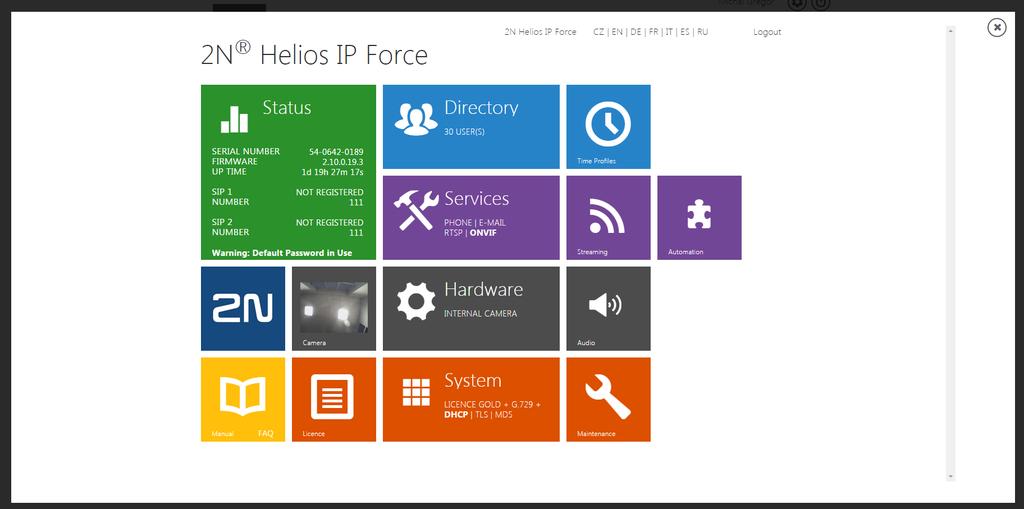Open Time Profiles clock tile
Image resolution: width=1024 pixels, height=509 pixels.
coord(608,127)
